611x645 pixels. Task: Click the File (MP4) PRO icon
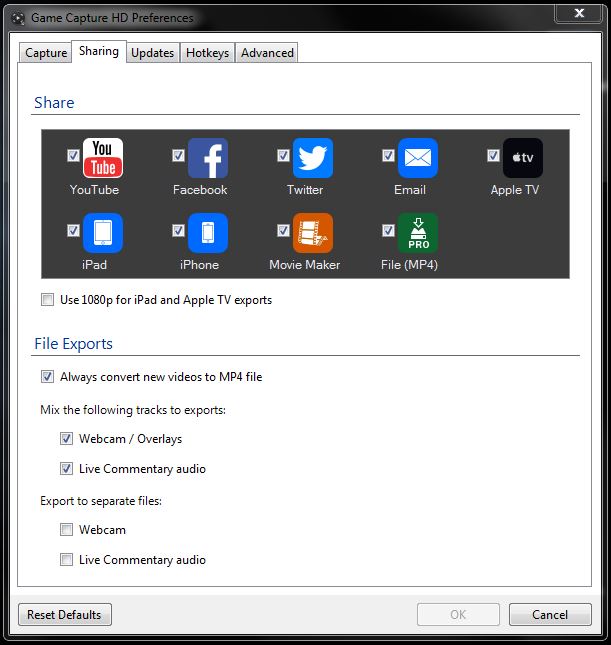coord(417,233)
